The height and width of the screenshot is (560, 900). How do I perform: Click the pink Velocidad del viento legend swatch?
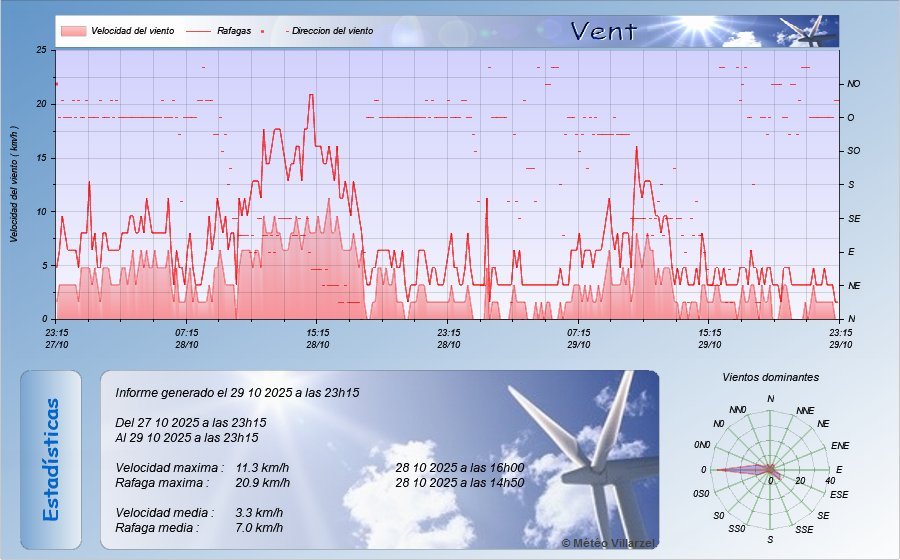tap(73, 31)
